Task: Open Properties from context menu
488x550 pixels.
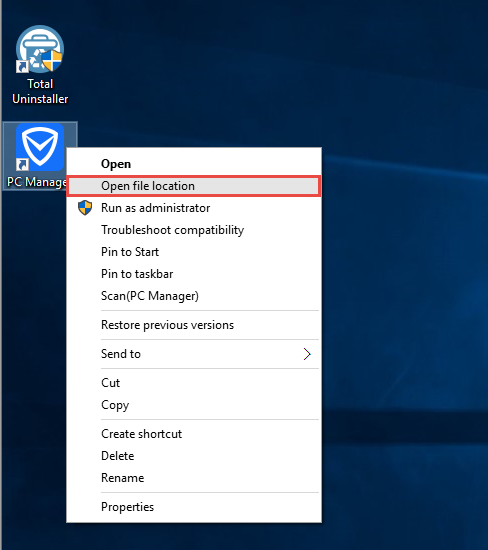Action: 194,507
